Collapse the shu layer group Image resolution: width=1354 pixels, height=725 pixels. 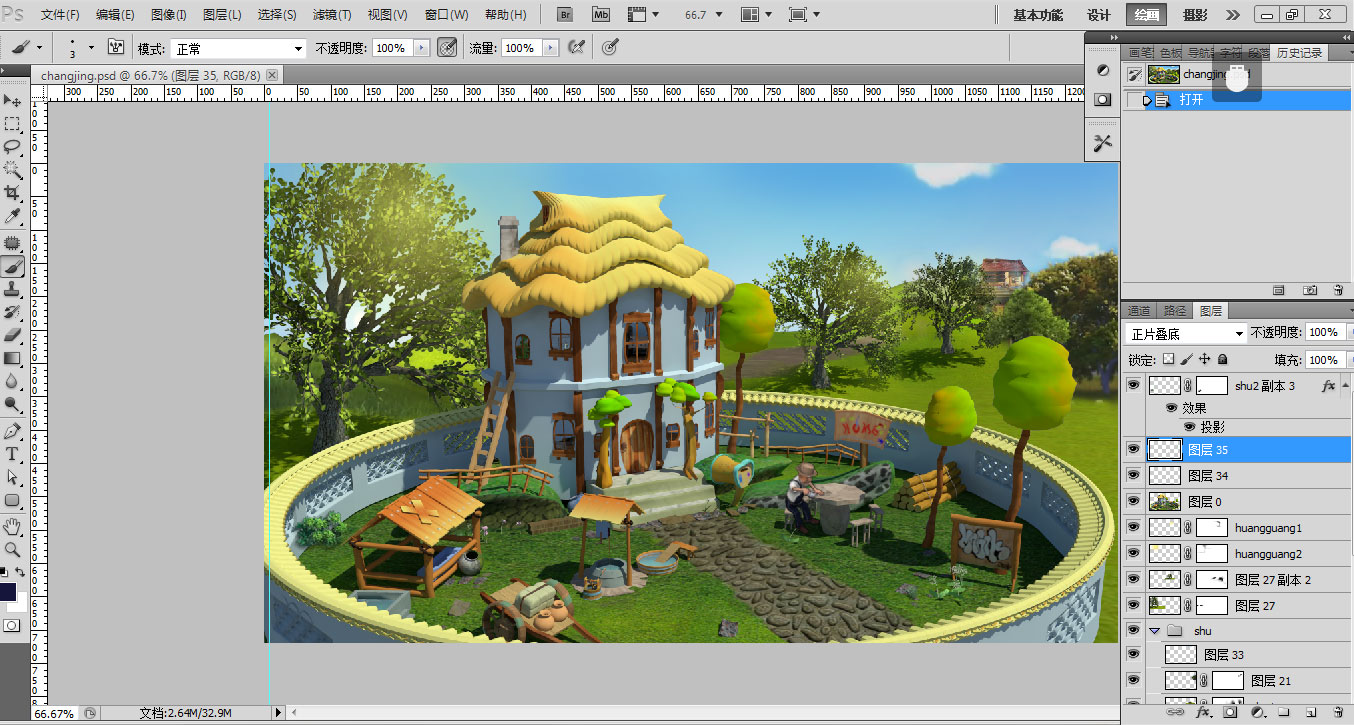tap(1154, 631)
